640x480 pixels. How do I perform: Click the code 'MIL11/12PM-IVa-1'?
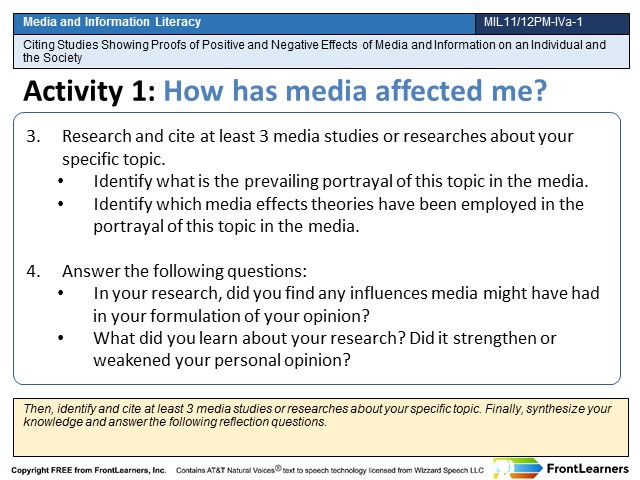(533, 22)
